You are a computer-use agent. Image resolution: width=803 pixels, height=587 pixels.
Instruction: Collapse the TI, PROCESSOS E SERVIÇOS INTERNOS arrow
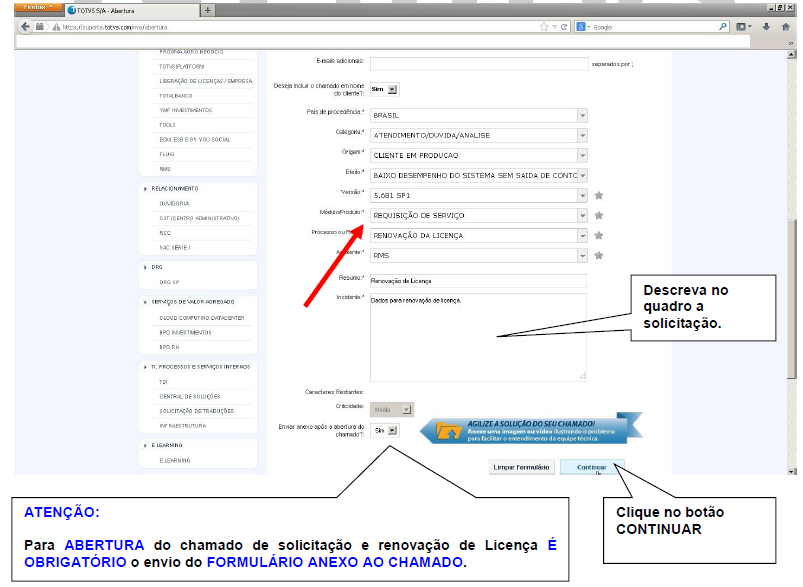pos(145,367)
